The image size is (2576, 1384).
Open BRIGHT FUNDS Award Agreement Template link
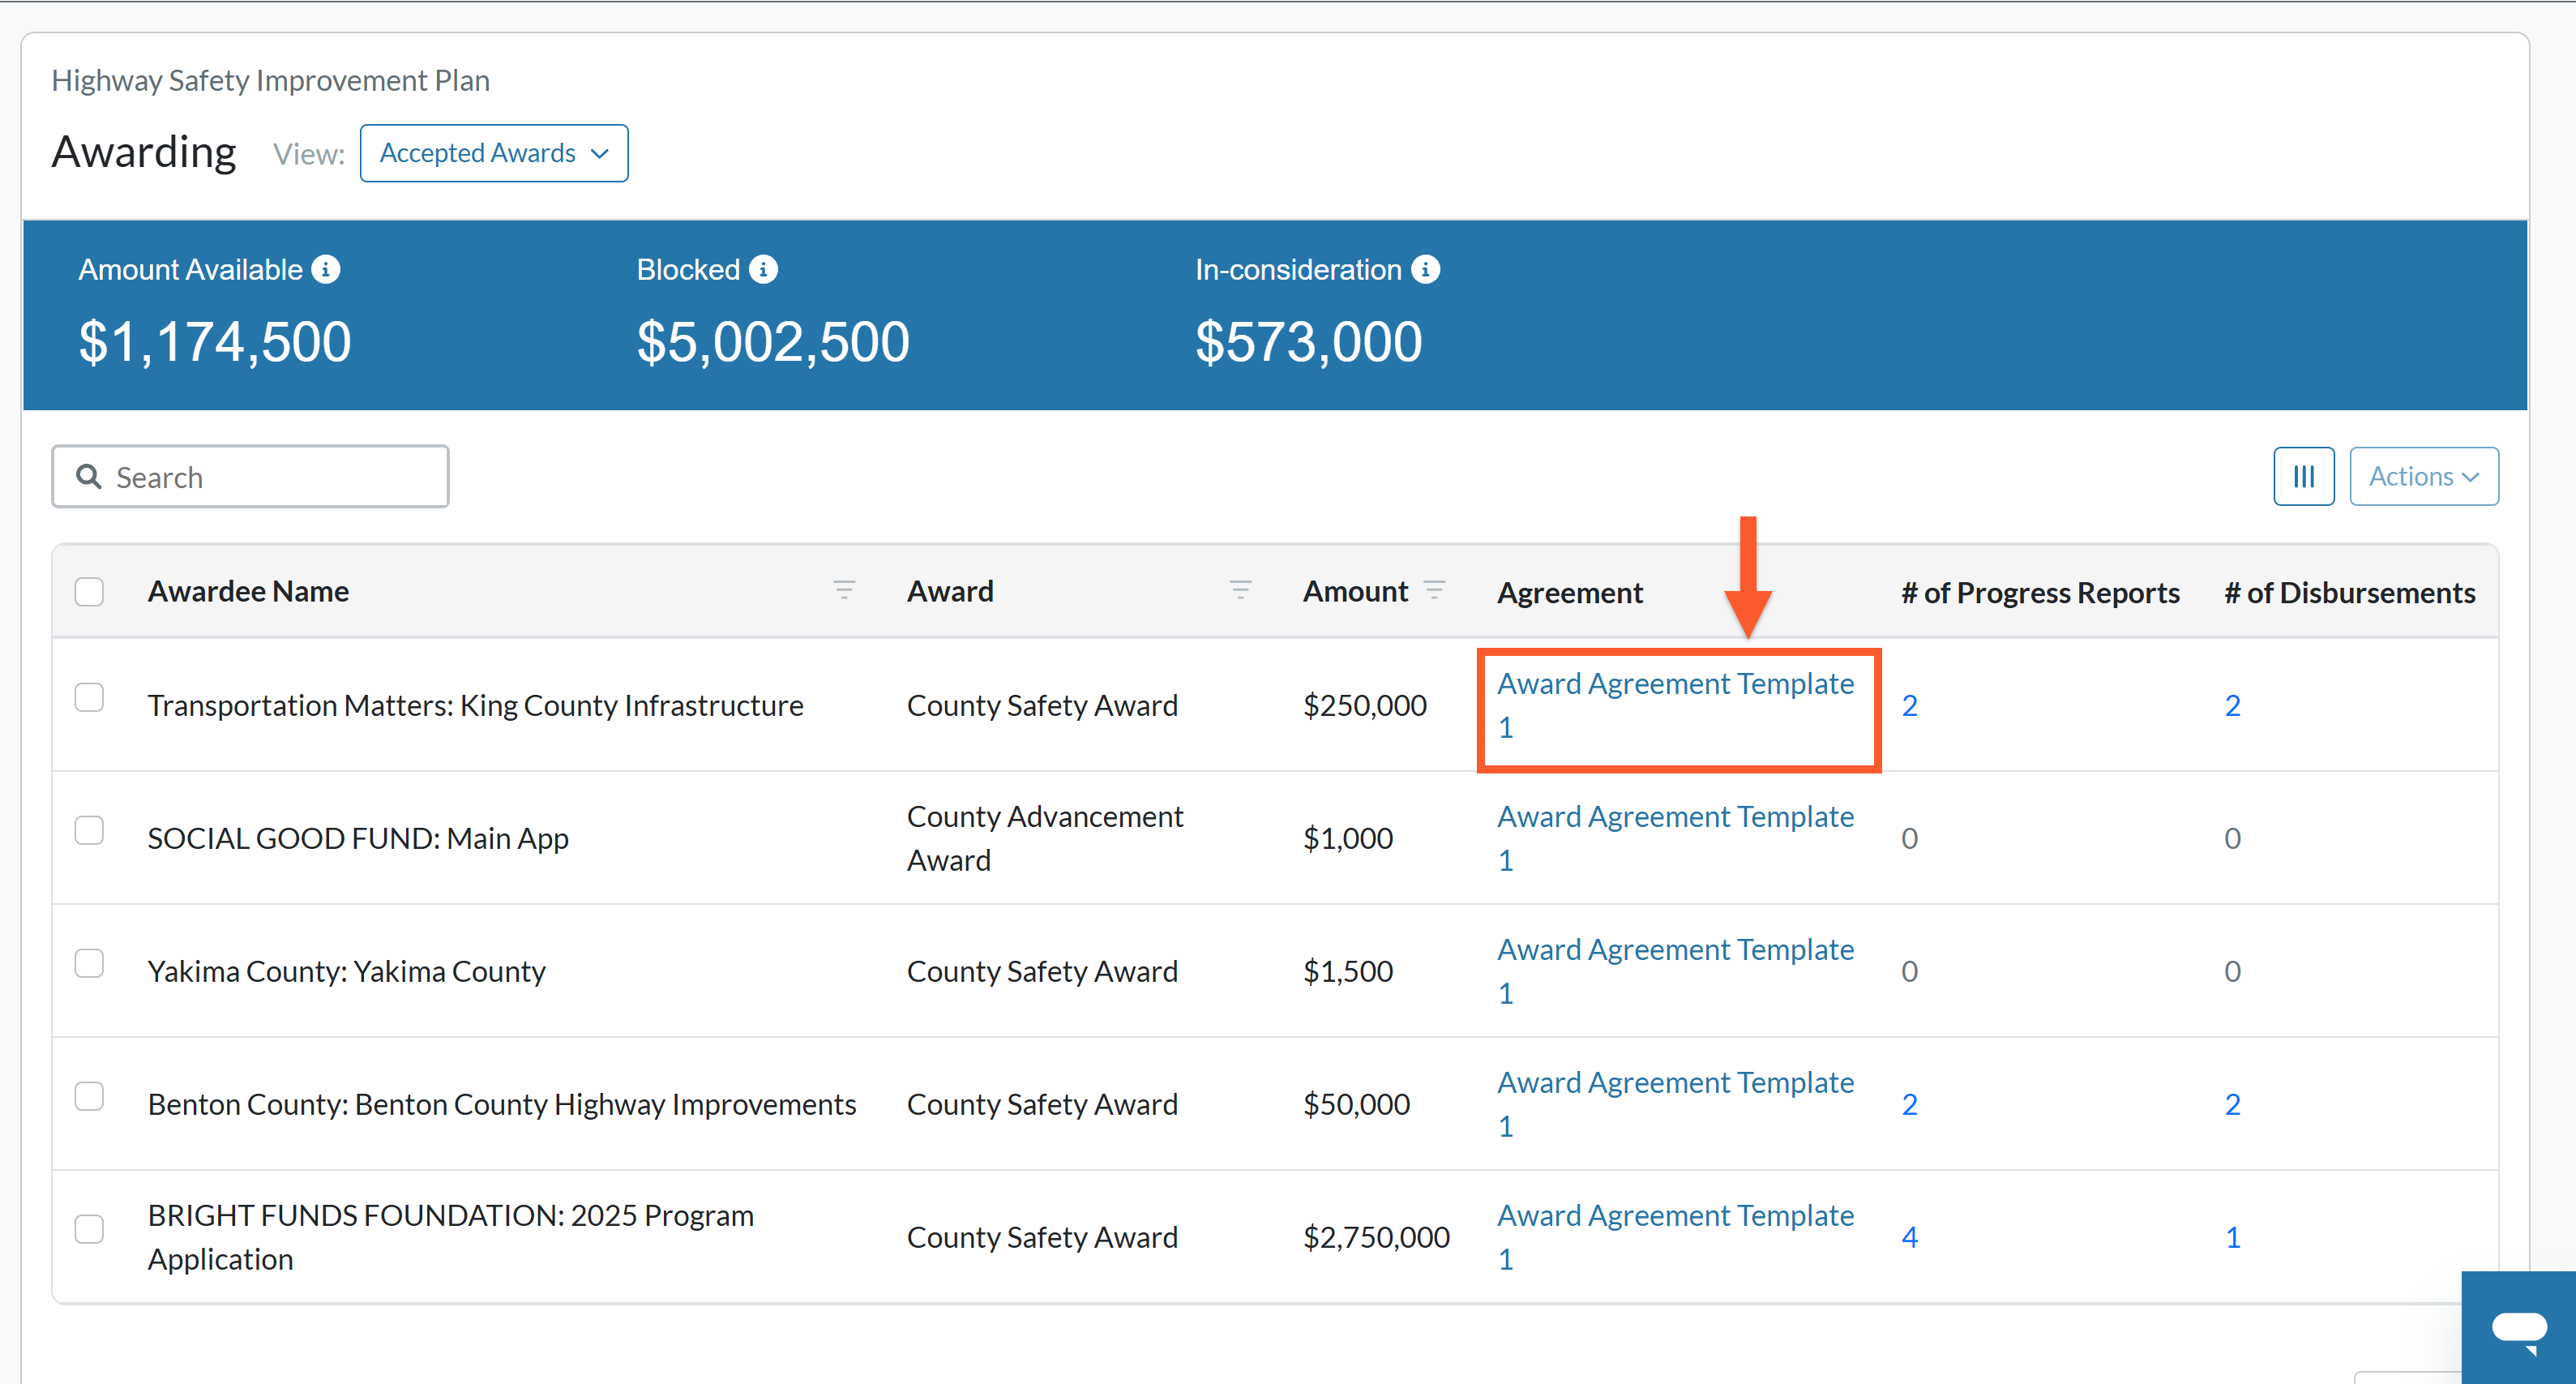[x=1675, y=1237]
